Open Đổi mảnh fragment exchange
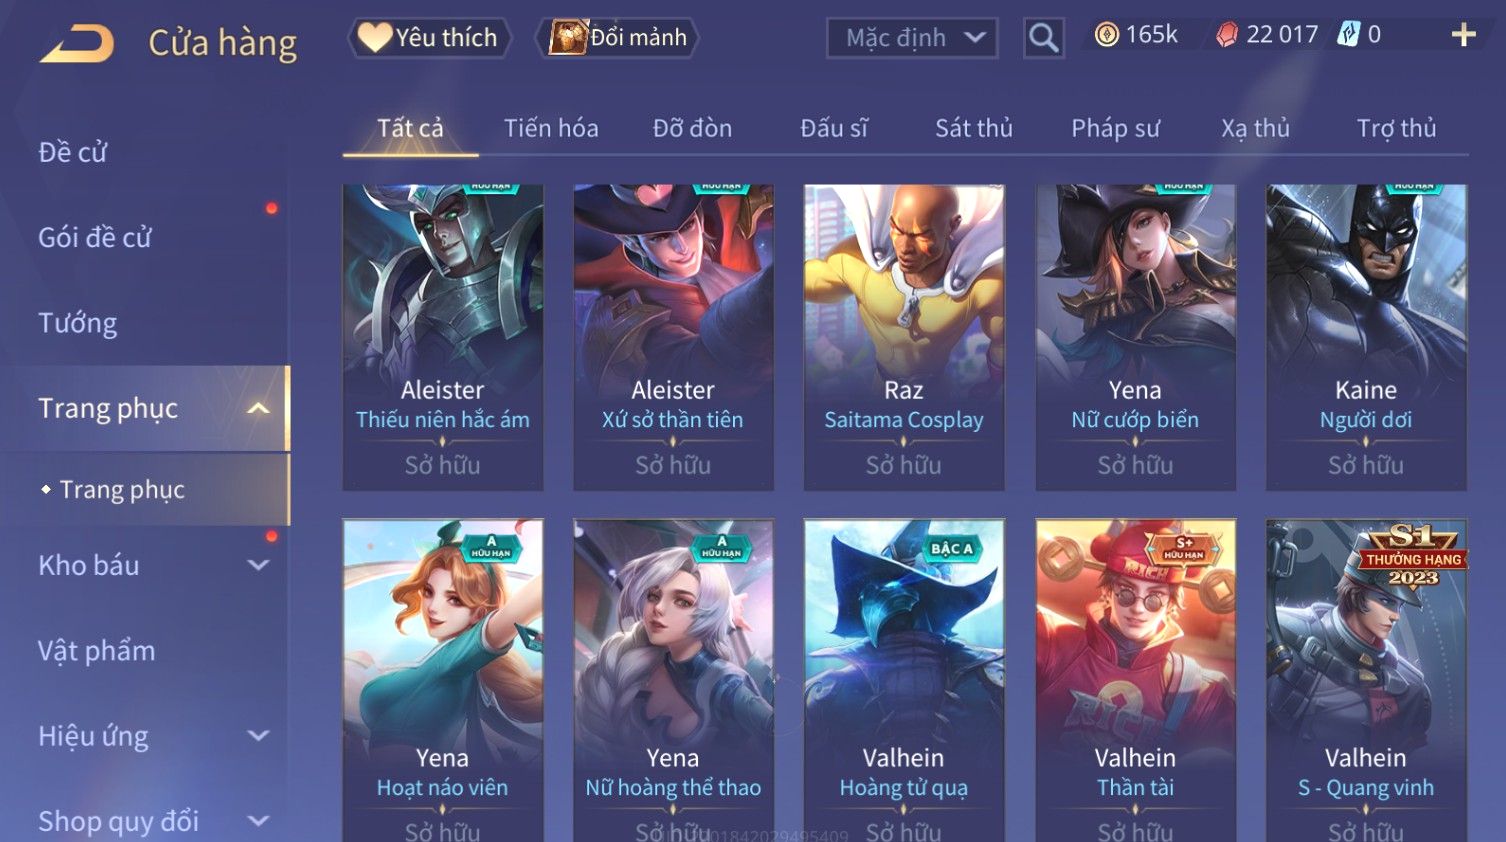 [618, 38]
